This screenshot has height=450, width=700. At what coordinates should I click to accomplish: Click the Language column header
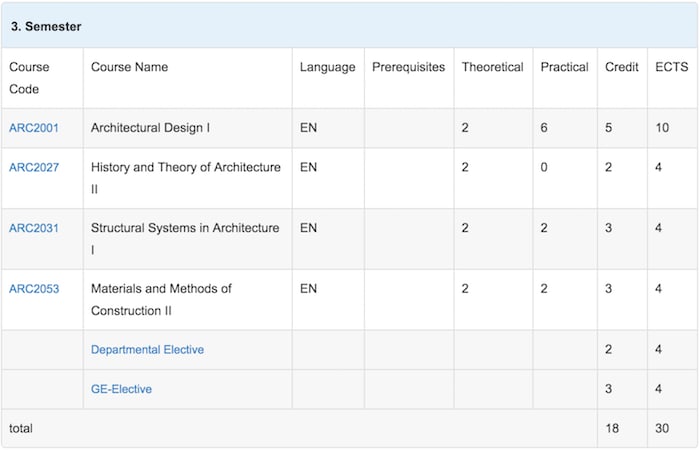(x=328, y=67)
